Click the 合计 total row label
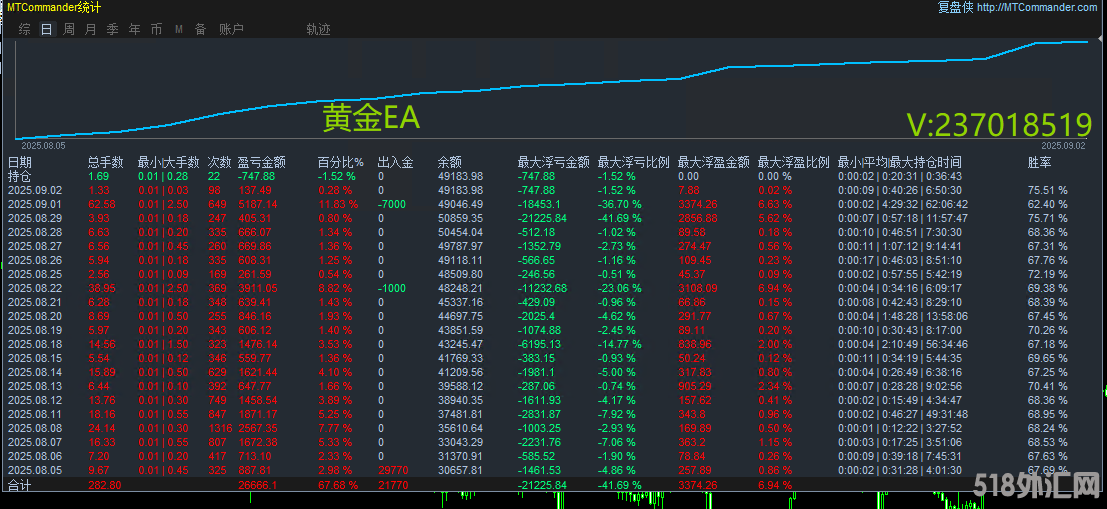The image size is (1107, 509). tap(19, 485)
